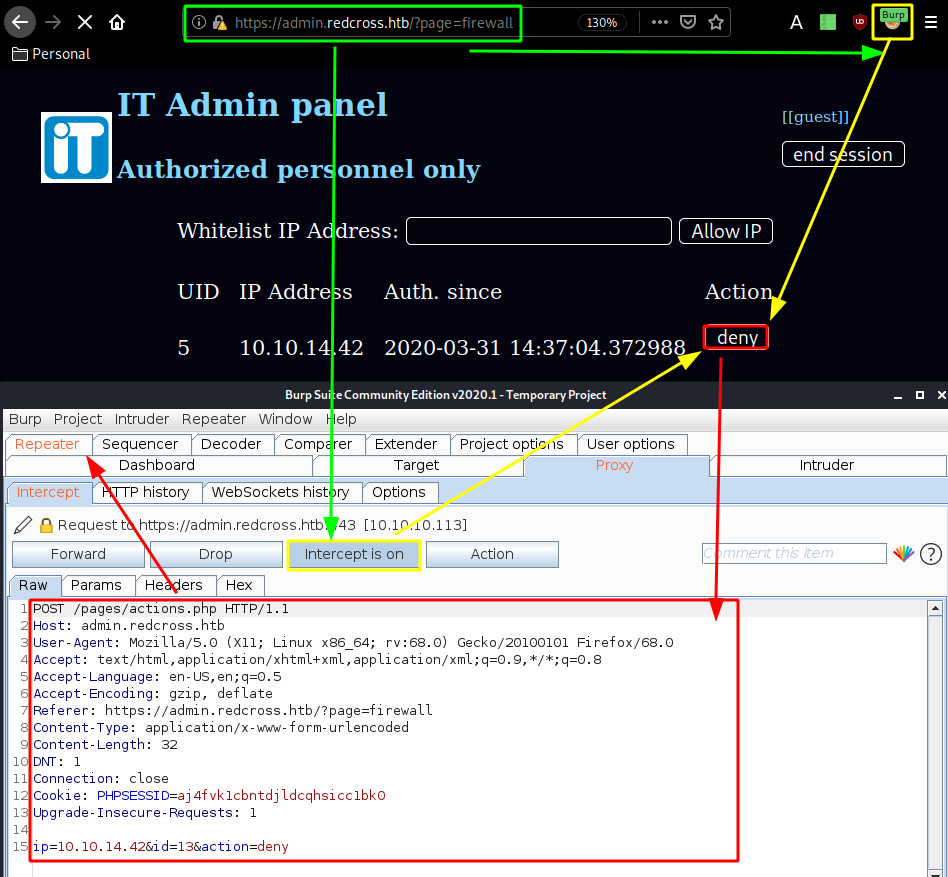Switch to the Comparer tab
The width and height of the screenshot is (948, 877).
[317, 444]
